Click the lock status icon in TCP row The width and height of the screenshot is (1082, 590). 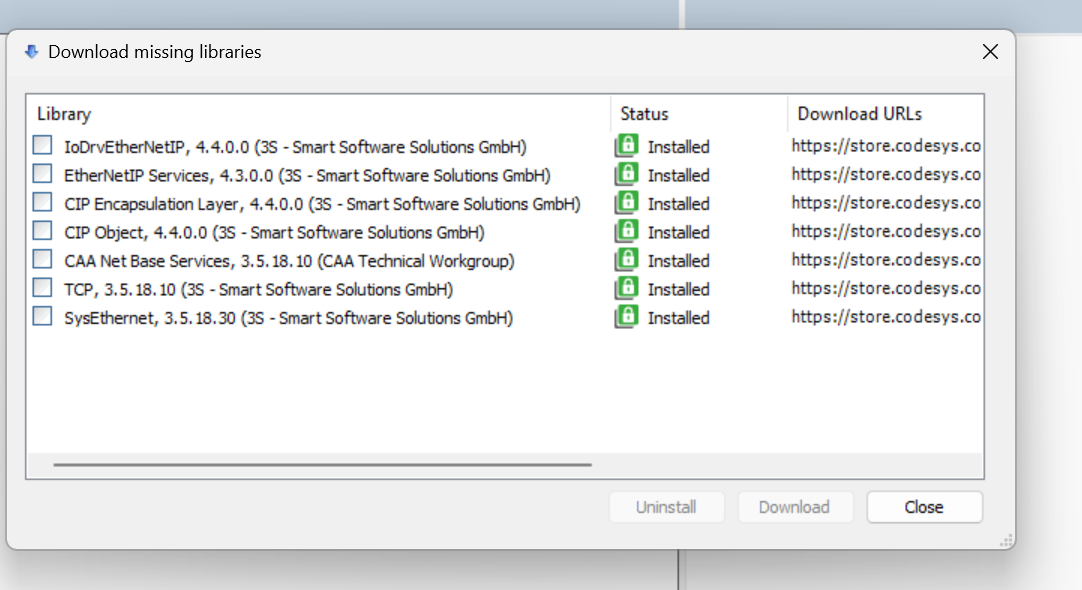(627, 288)
